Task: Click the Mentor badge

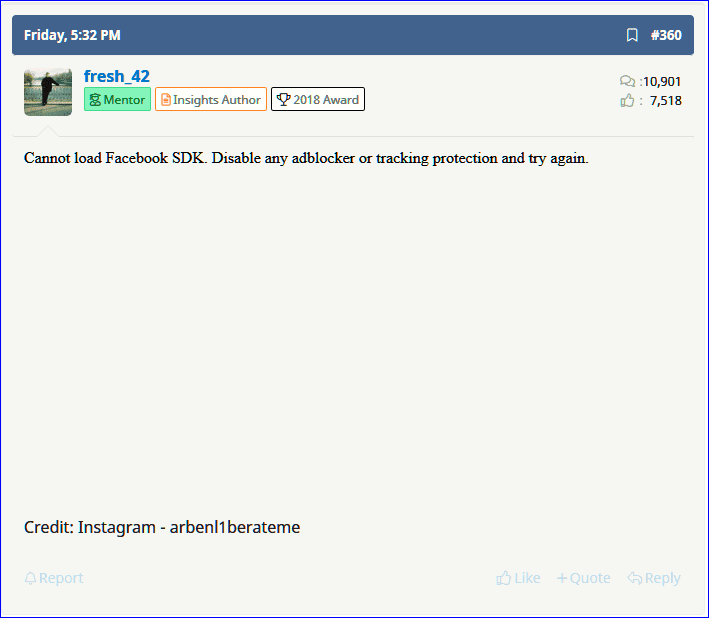Action: (x=118, y=99)
